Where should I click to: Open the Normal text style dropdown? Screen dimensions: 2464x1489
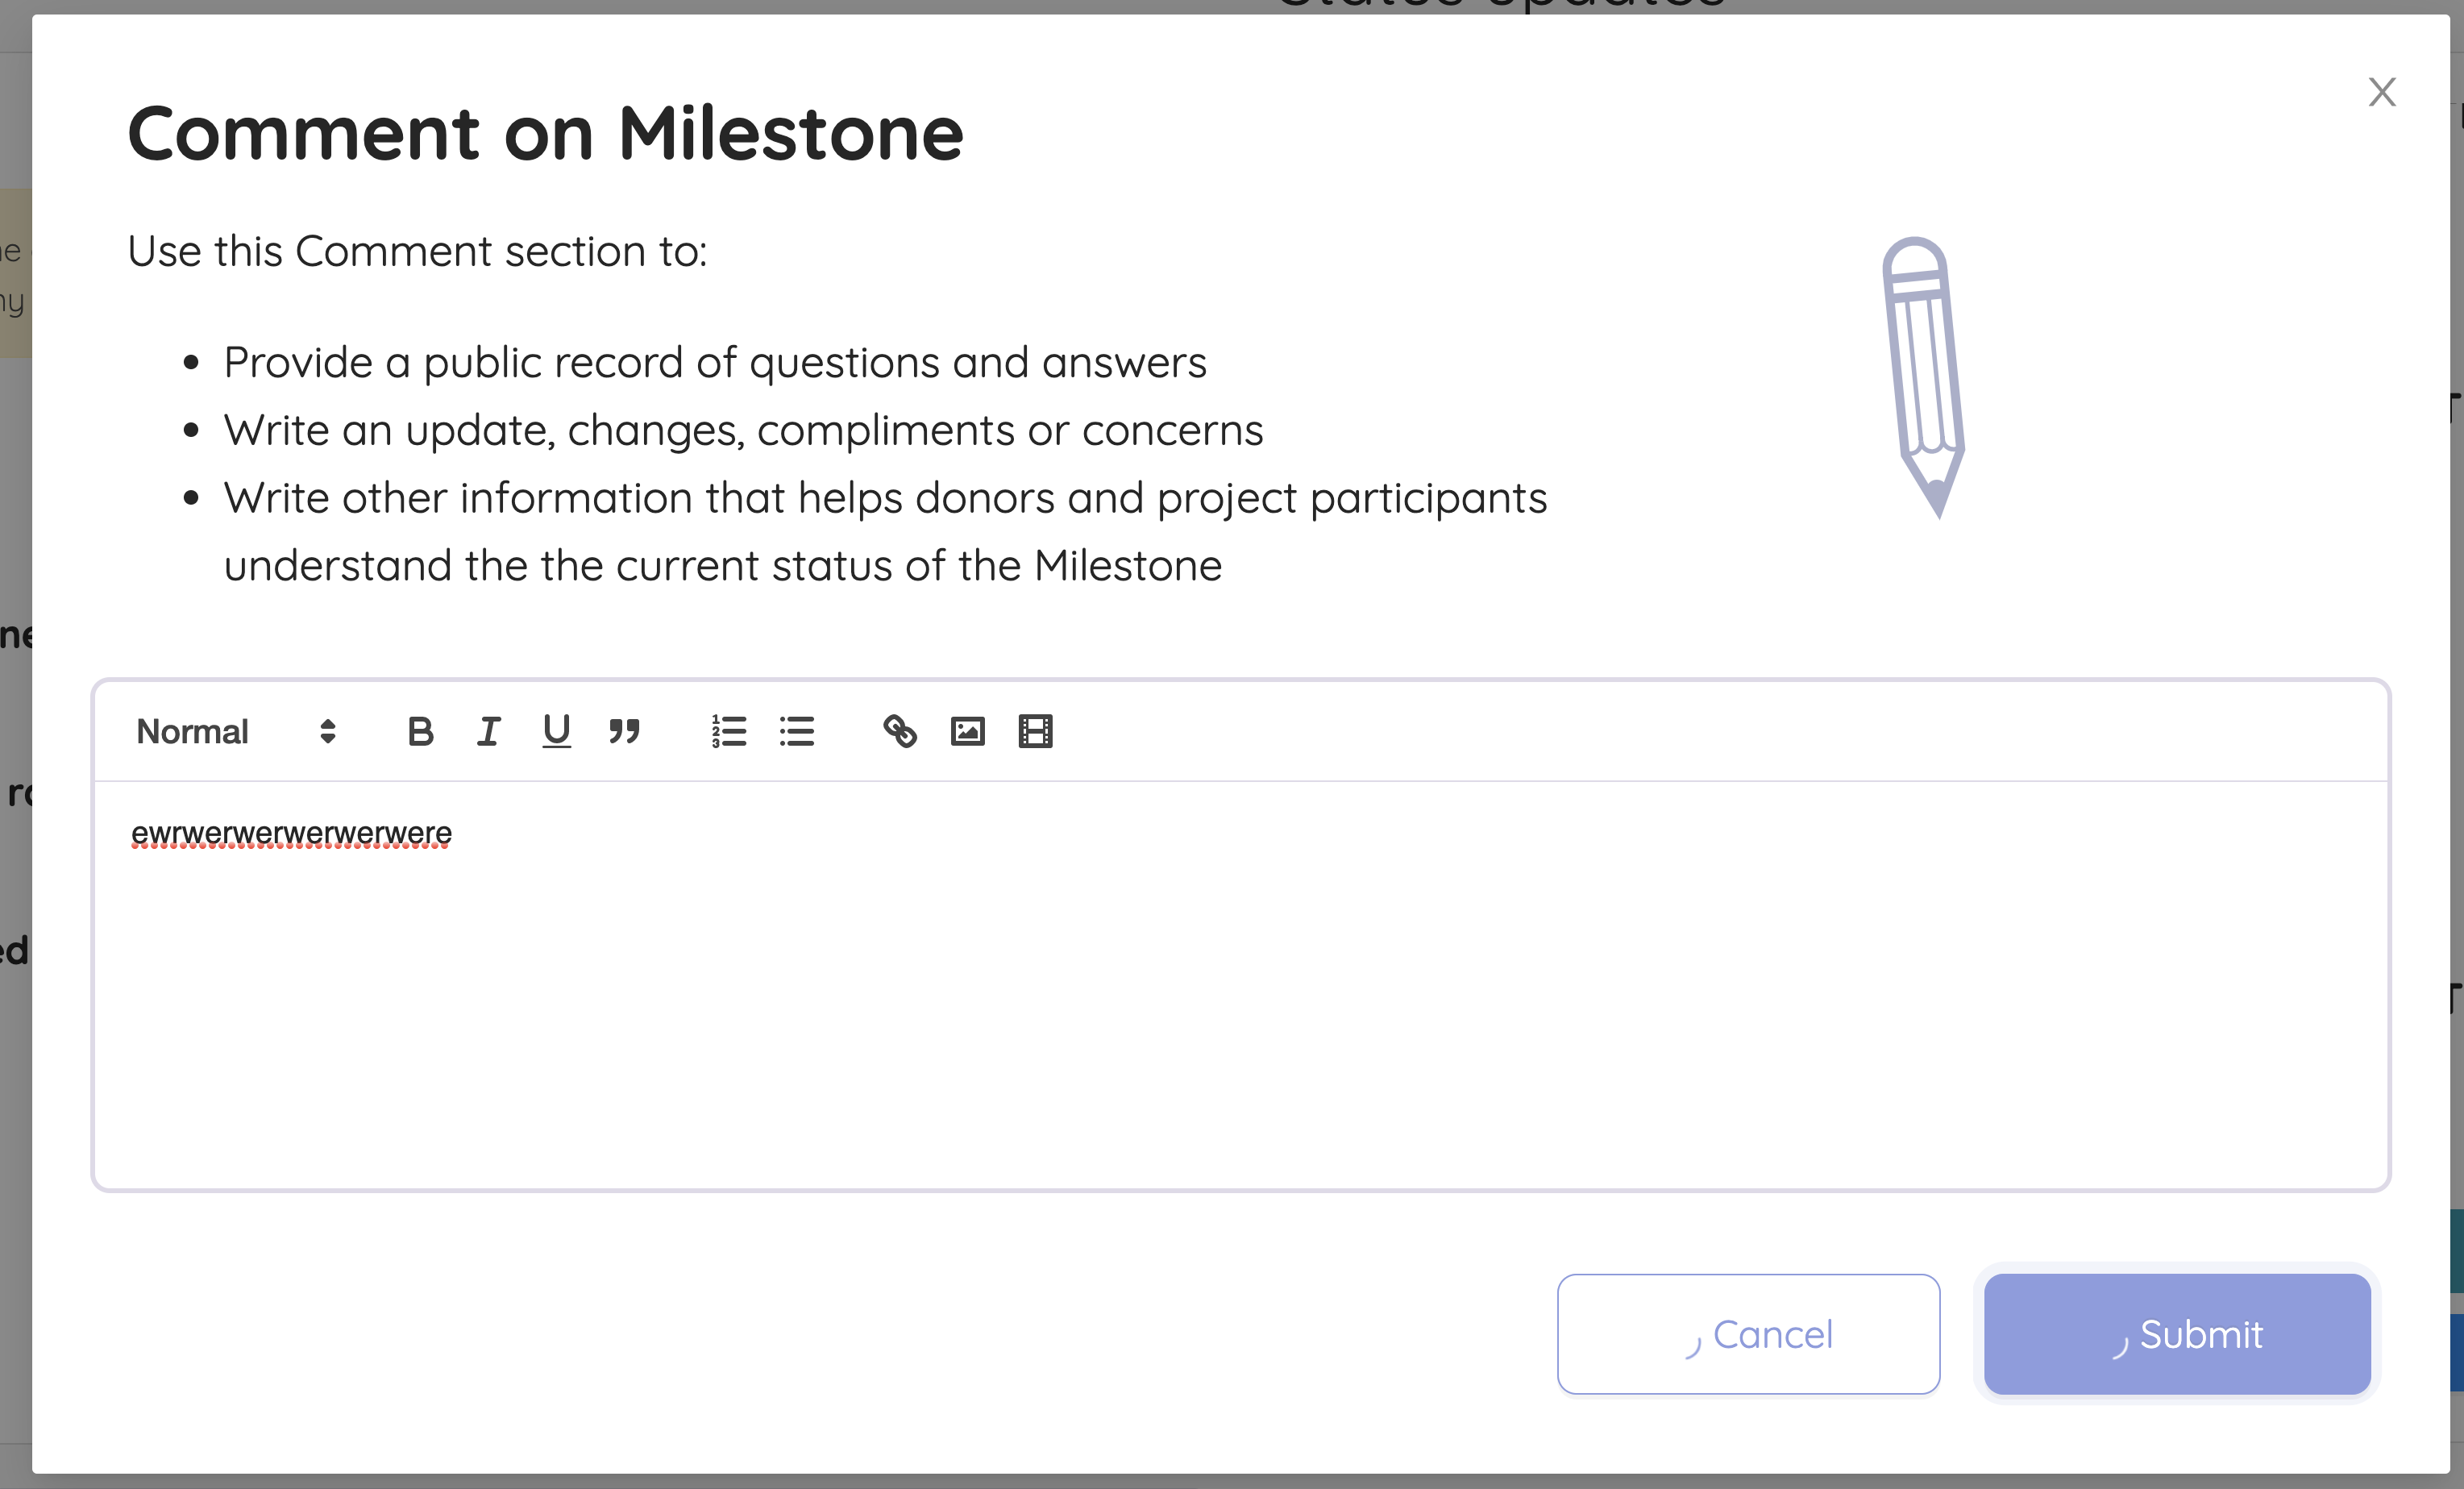[237, 732]
